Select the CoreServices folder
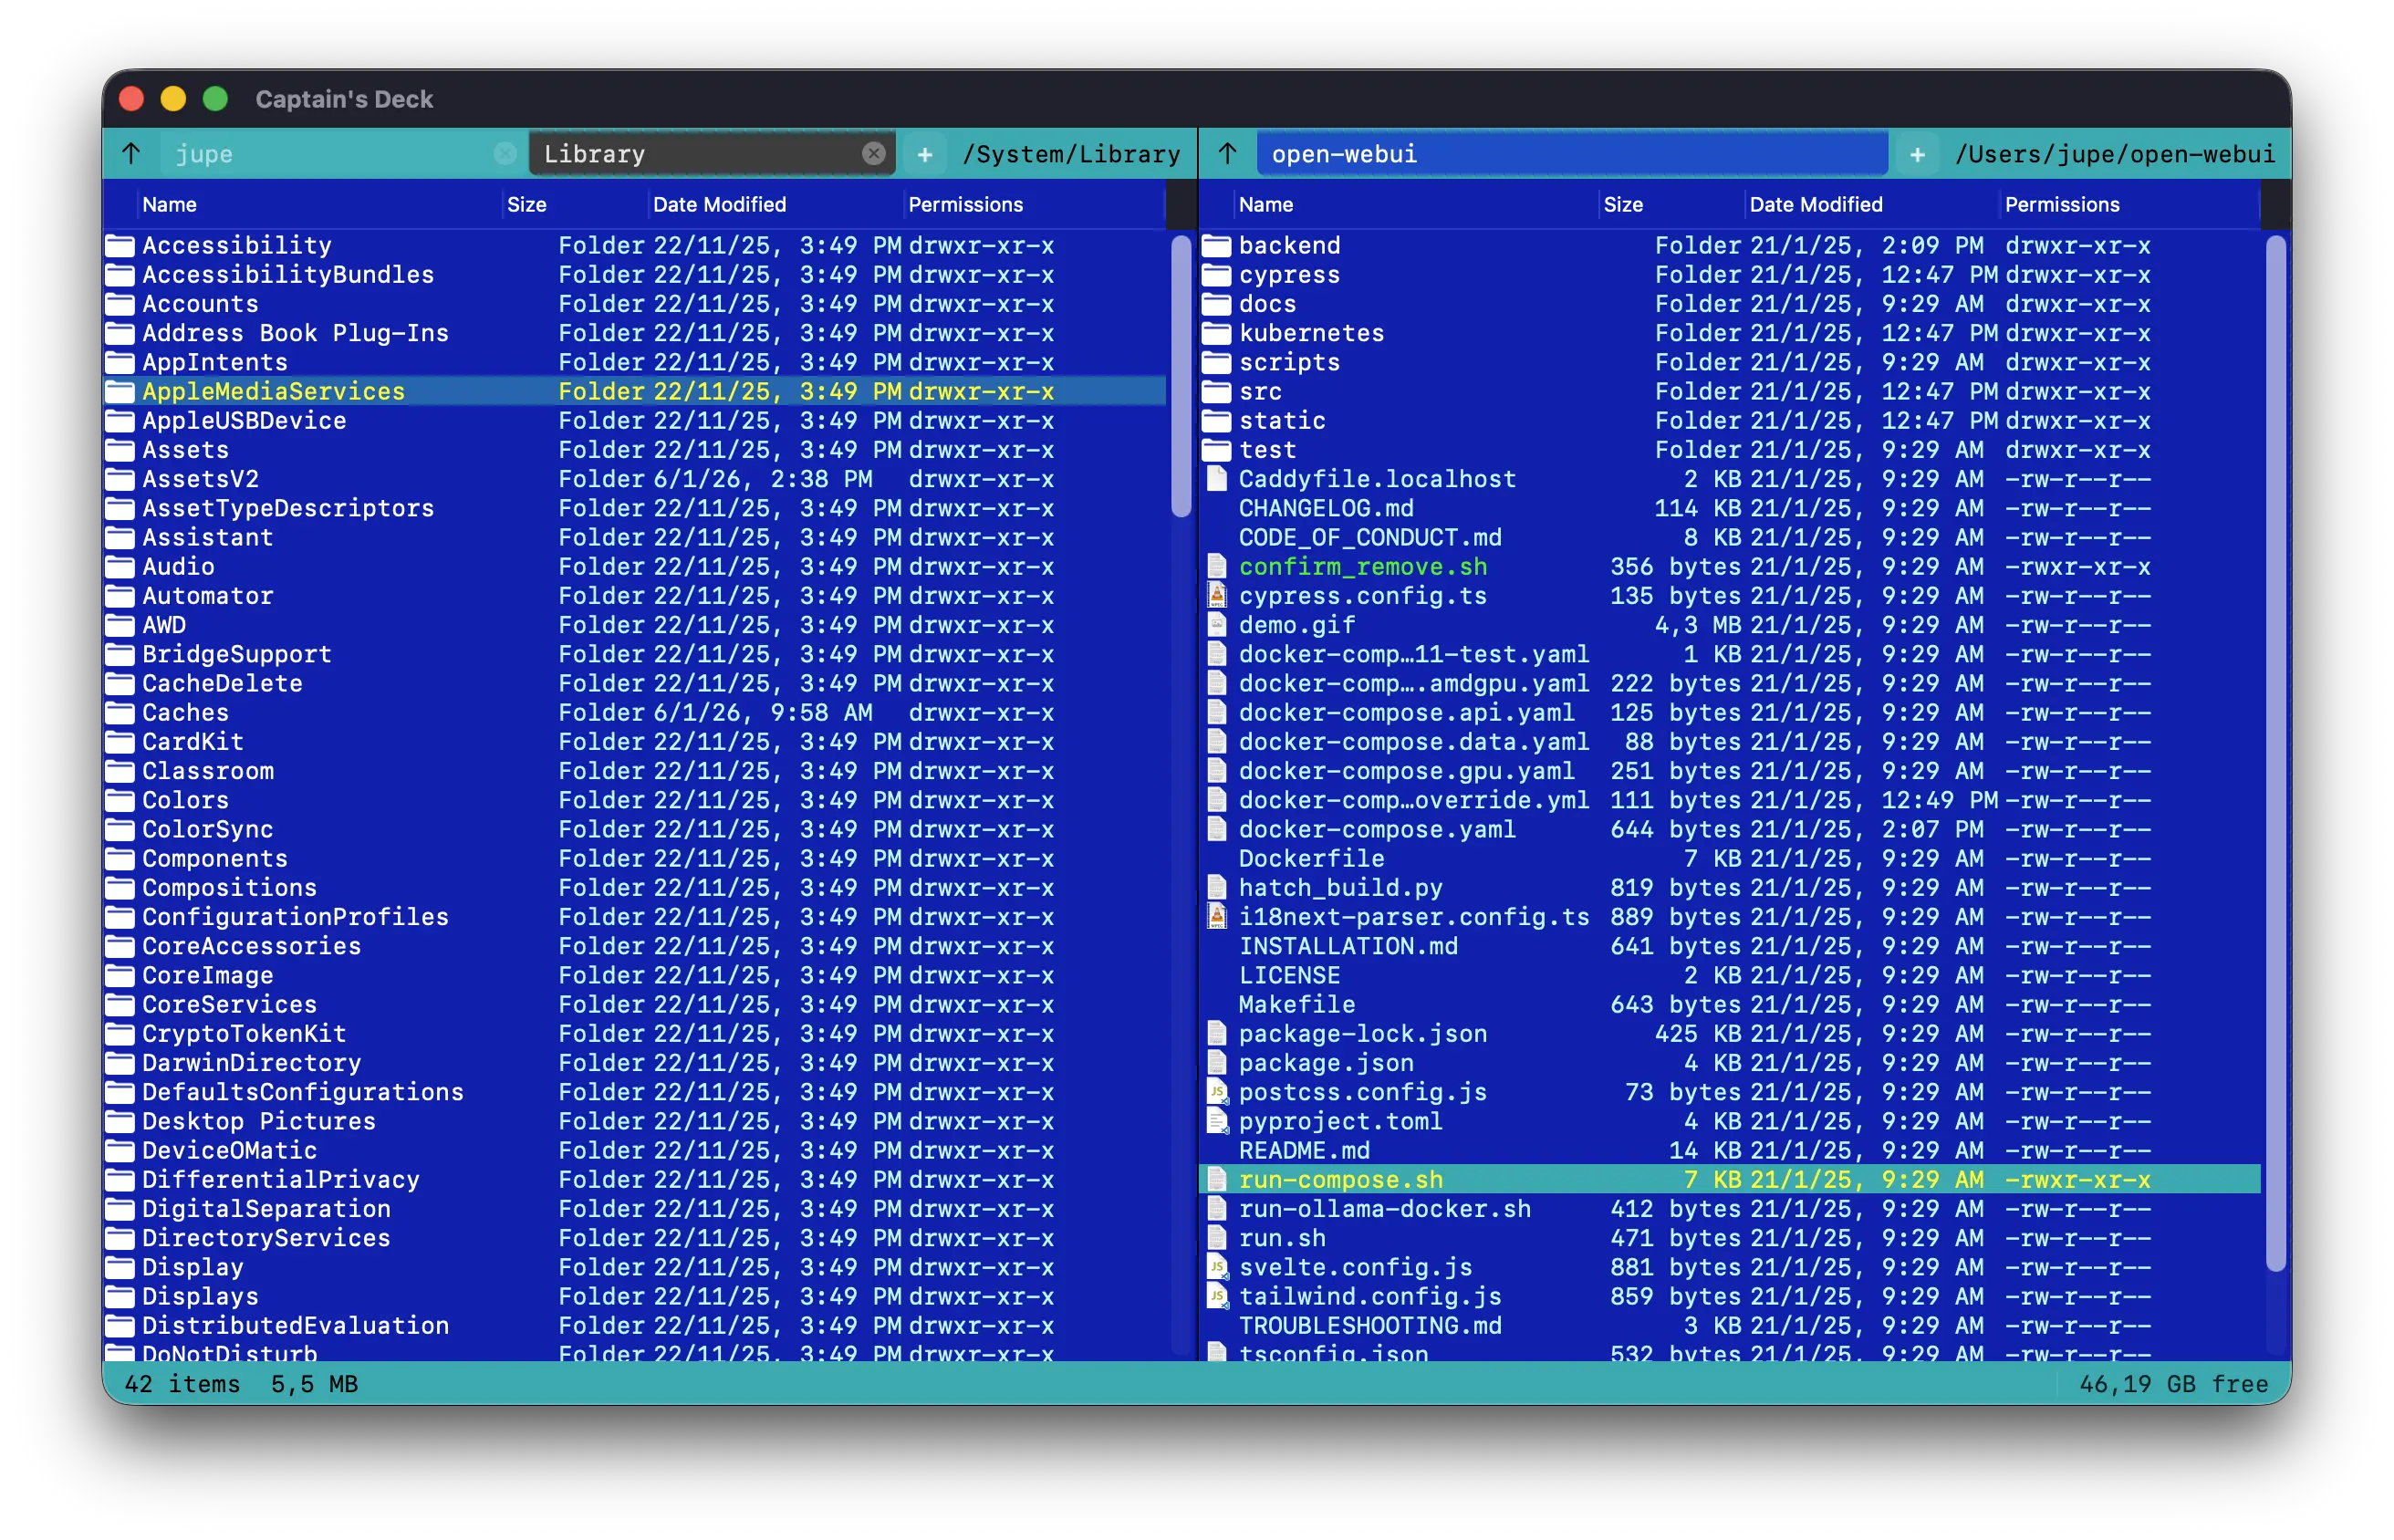Viewport: 2394px width, 1540px height. [x=229, y=1005]
